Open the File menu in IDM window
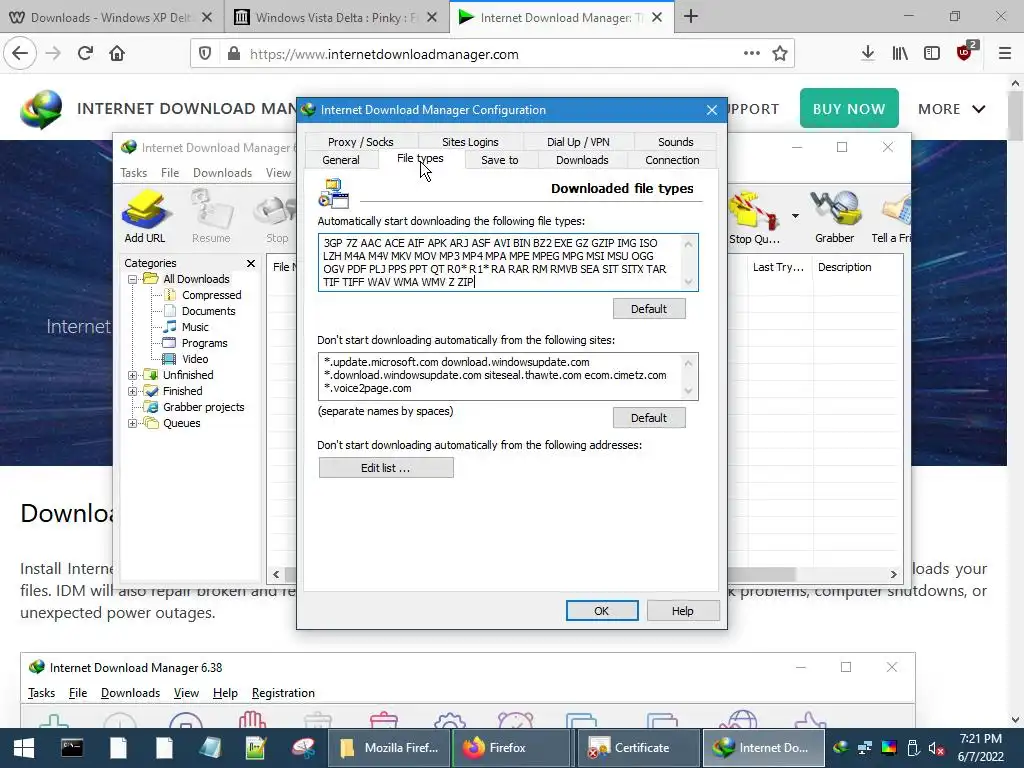The width and height of the screenshot is (1024, 768). click(170, 173)
